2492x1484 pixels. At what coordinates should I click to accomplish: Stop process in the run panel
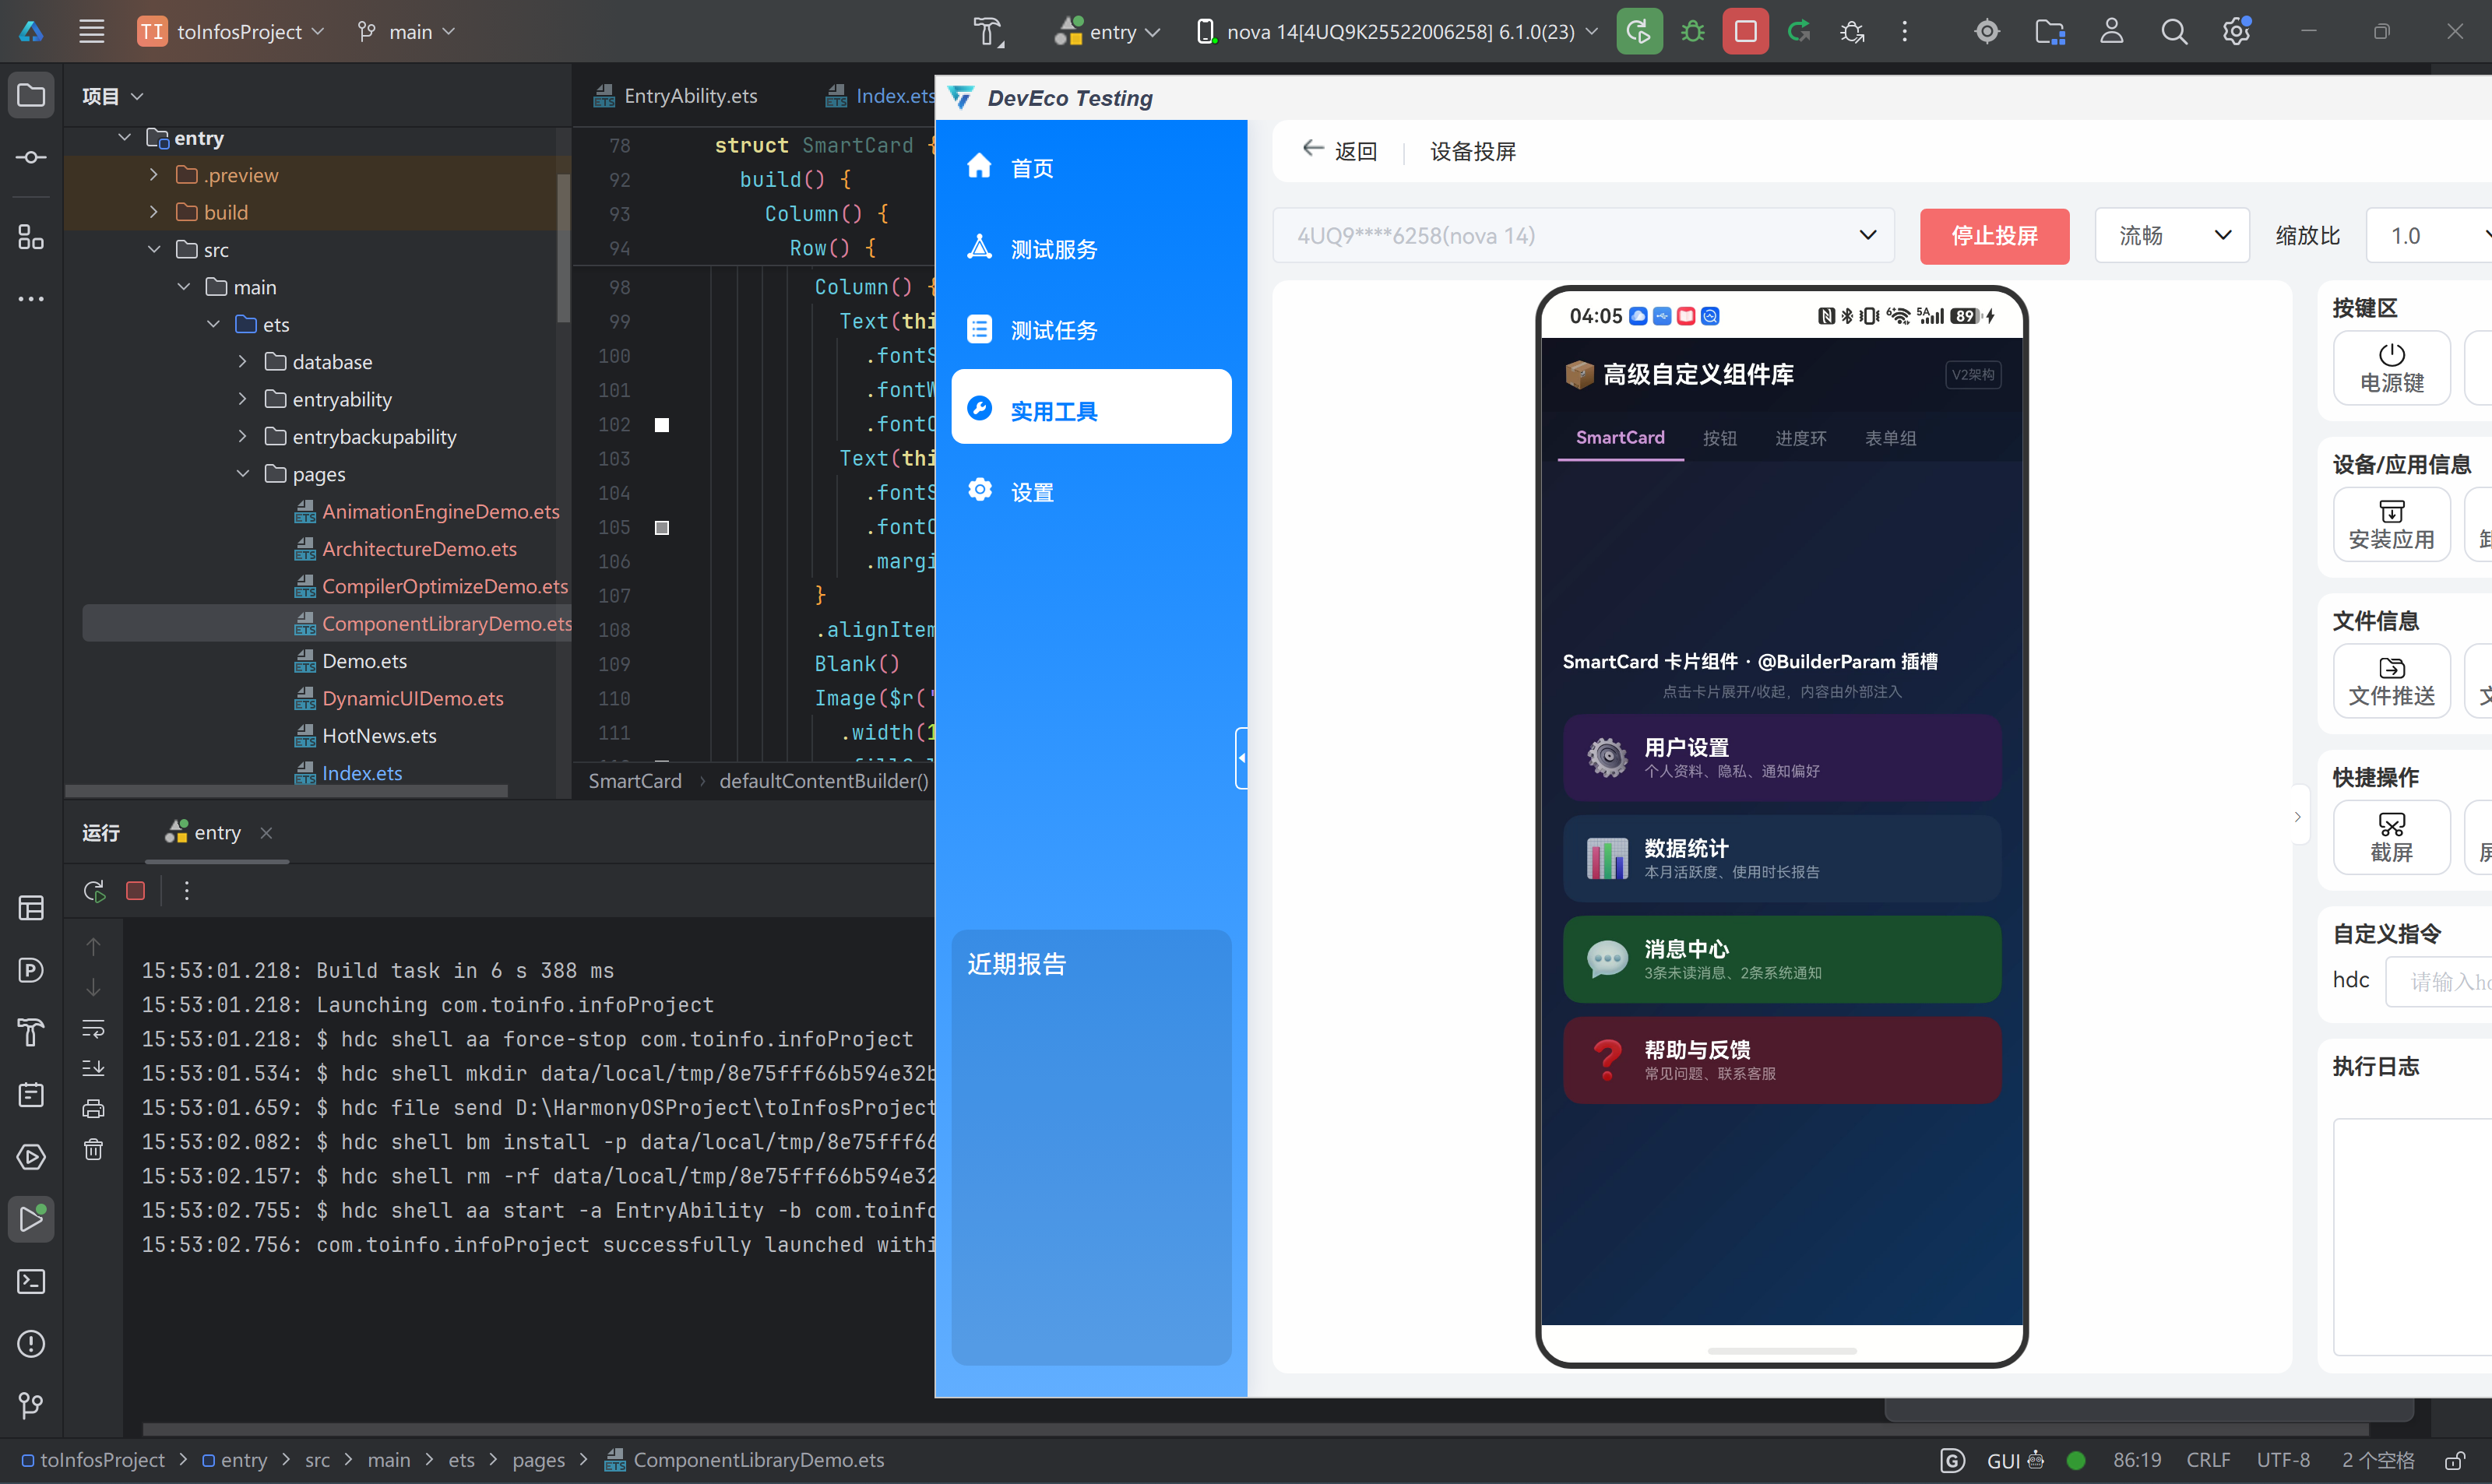tap(135, 890)
